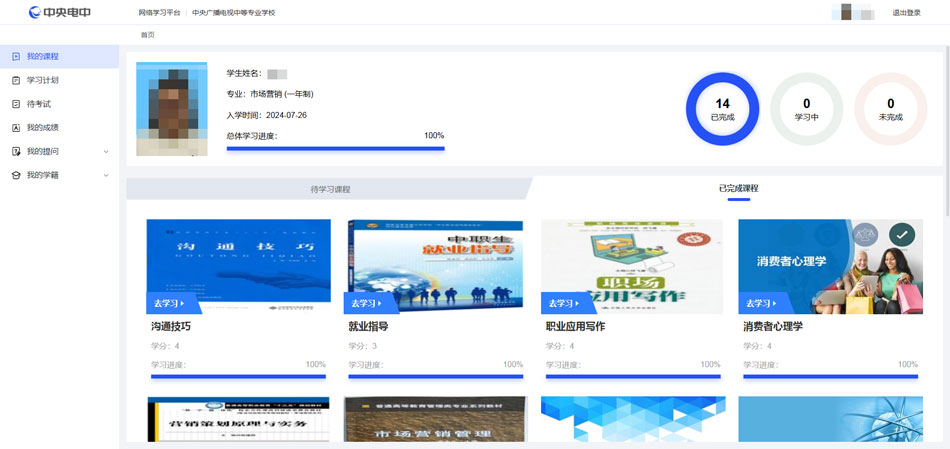Open the 沟通技巧 course cover

239,266
